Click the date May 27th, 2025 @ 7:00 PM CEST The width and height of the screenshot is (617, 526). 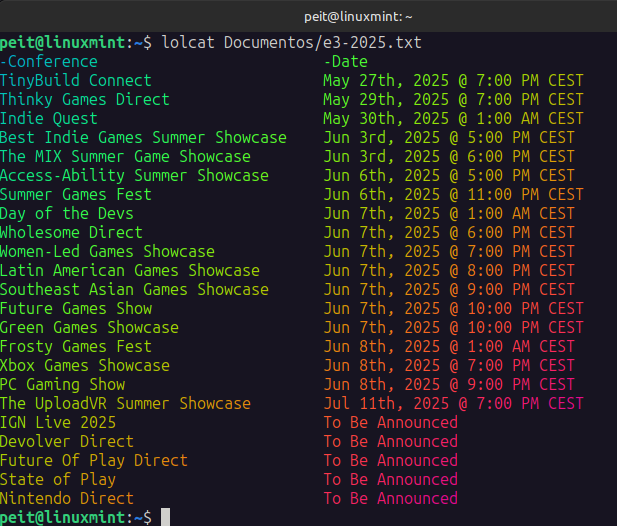click(453, 81)
